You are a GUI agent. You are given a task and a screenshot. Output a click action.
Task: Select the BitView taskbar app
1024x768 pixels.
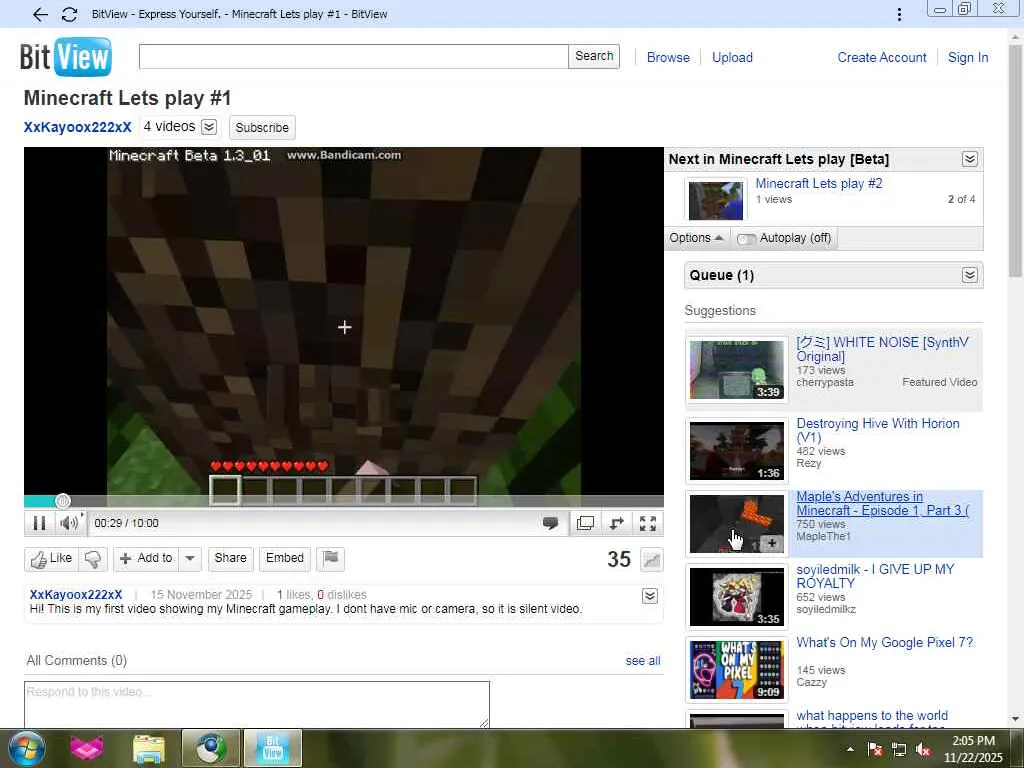tap(272, 748)
